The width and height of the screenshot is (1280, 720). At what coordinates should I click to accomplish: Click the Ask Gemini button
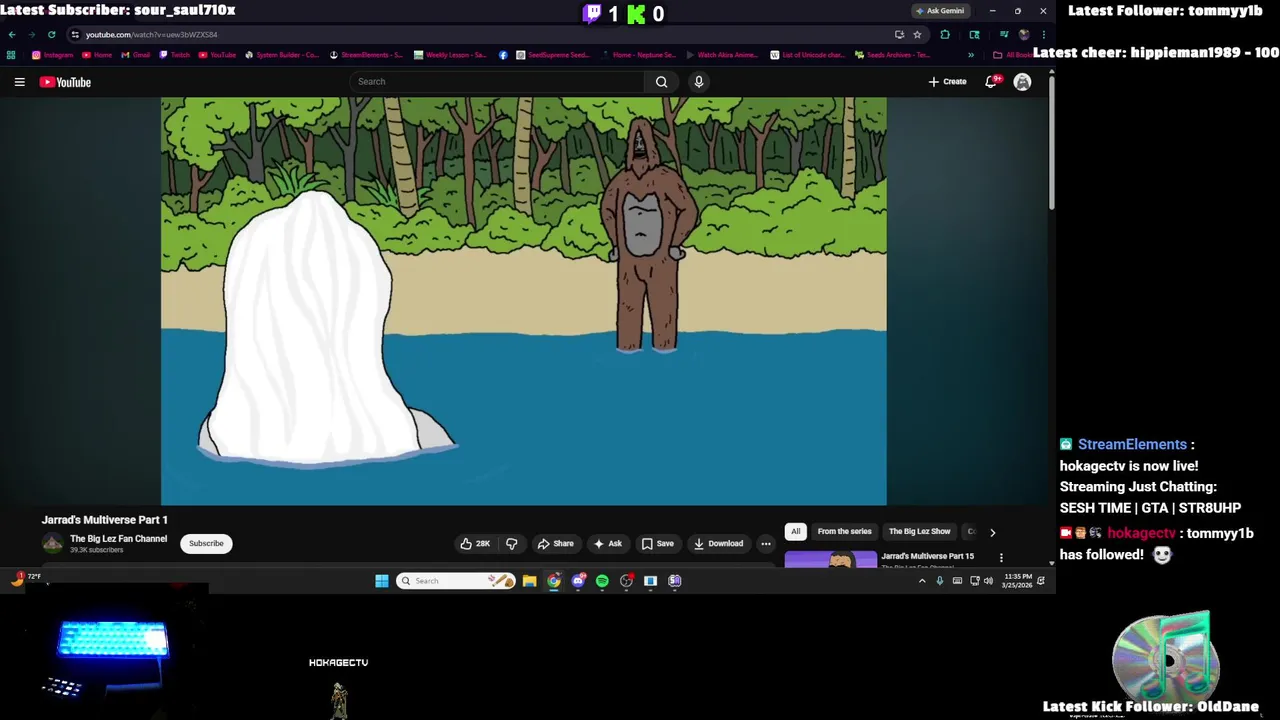pos(940,11)
